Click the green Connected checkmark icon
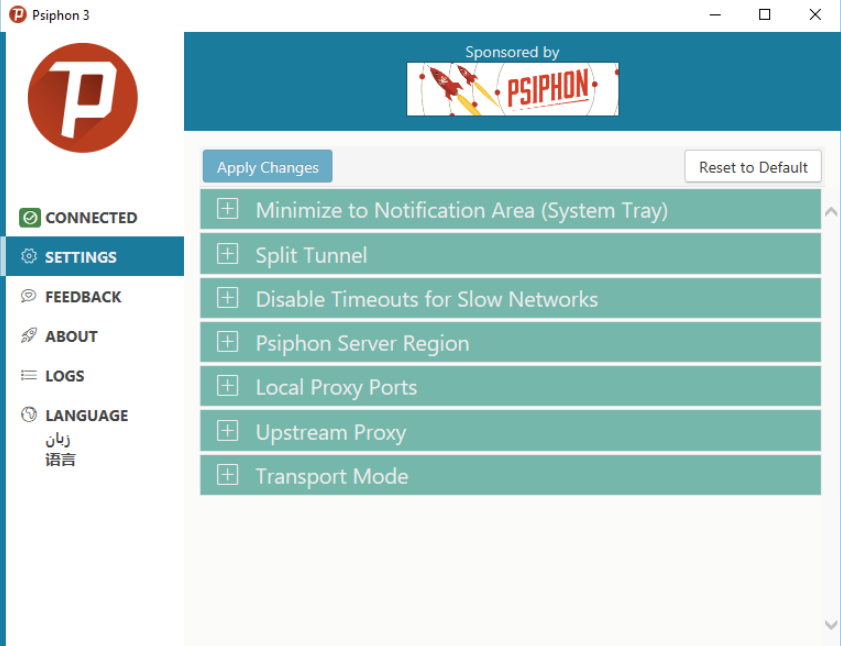Viewport: 841px width, 646px height. pos(30,218)
